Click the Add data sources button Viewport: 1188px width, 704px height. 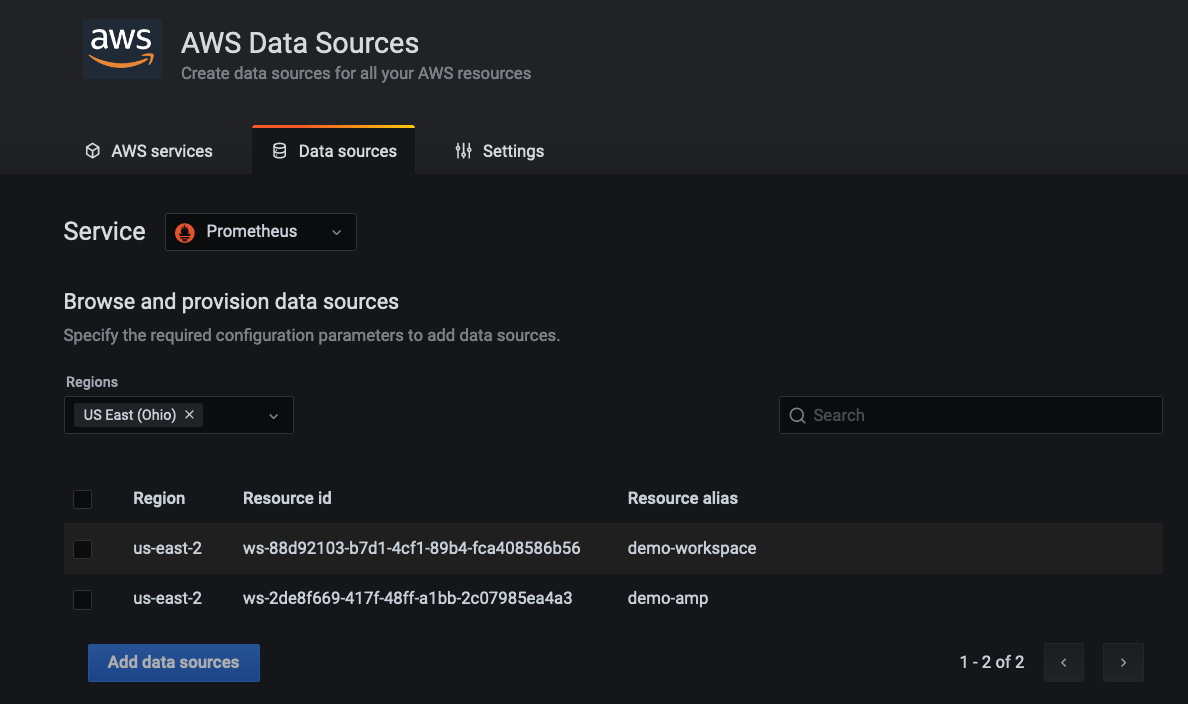click(x=174, y=662)
